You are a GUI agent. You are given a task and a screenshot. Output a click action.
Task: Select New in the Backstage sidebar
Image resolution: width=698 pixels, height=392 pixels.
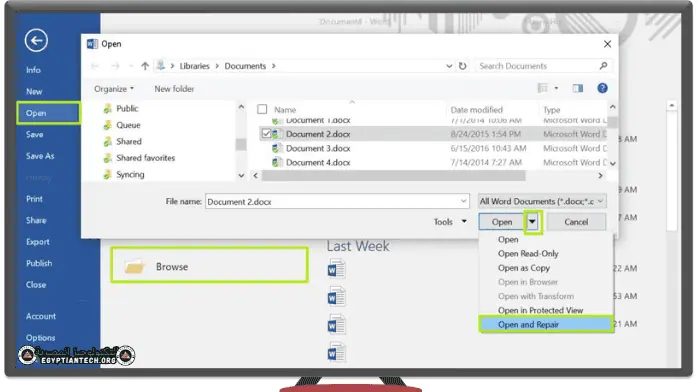pos(34,92)
